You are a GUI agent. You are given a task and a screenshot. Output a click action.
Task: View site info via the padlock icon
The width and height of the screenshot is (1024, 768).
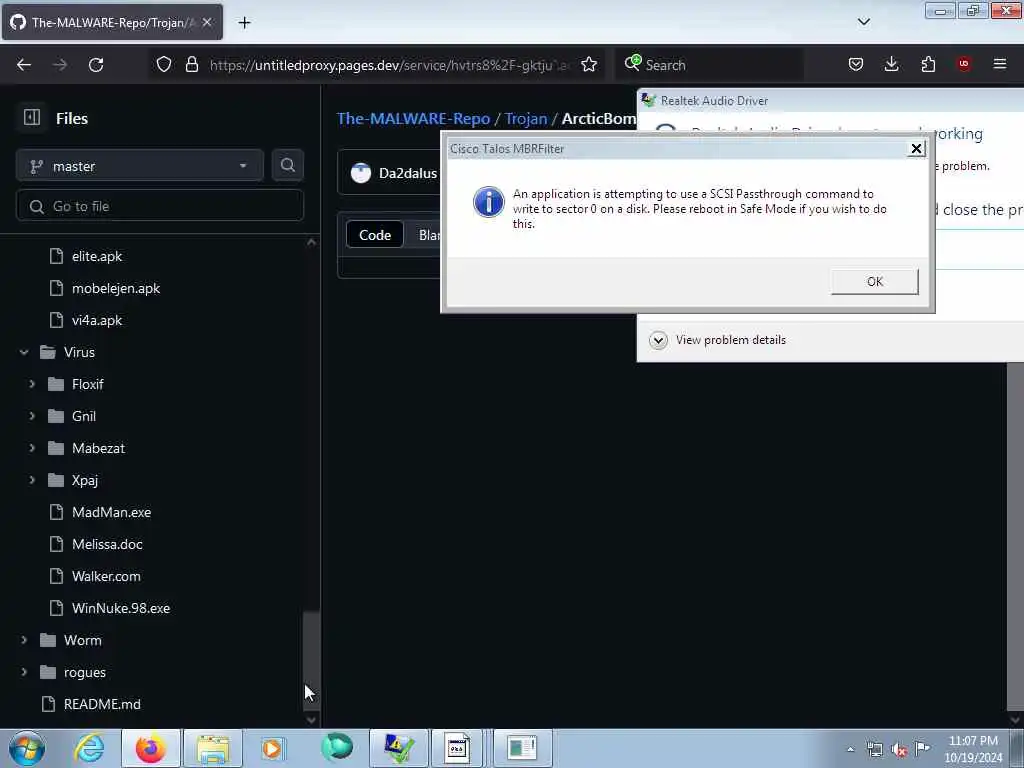pos(191,65)
